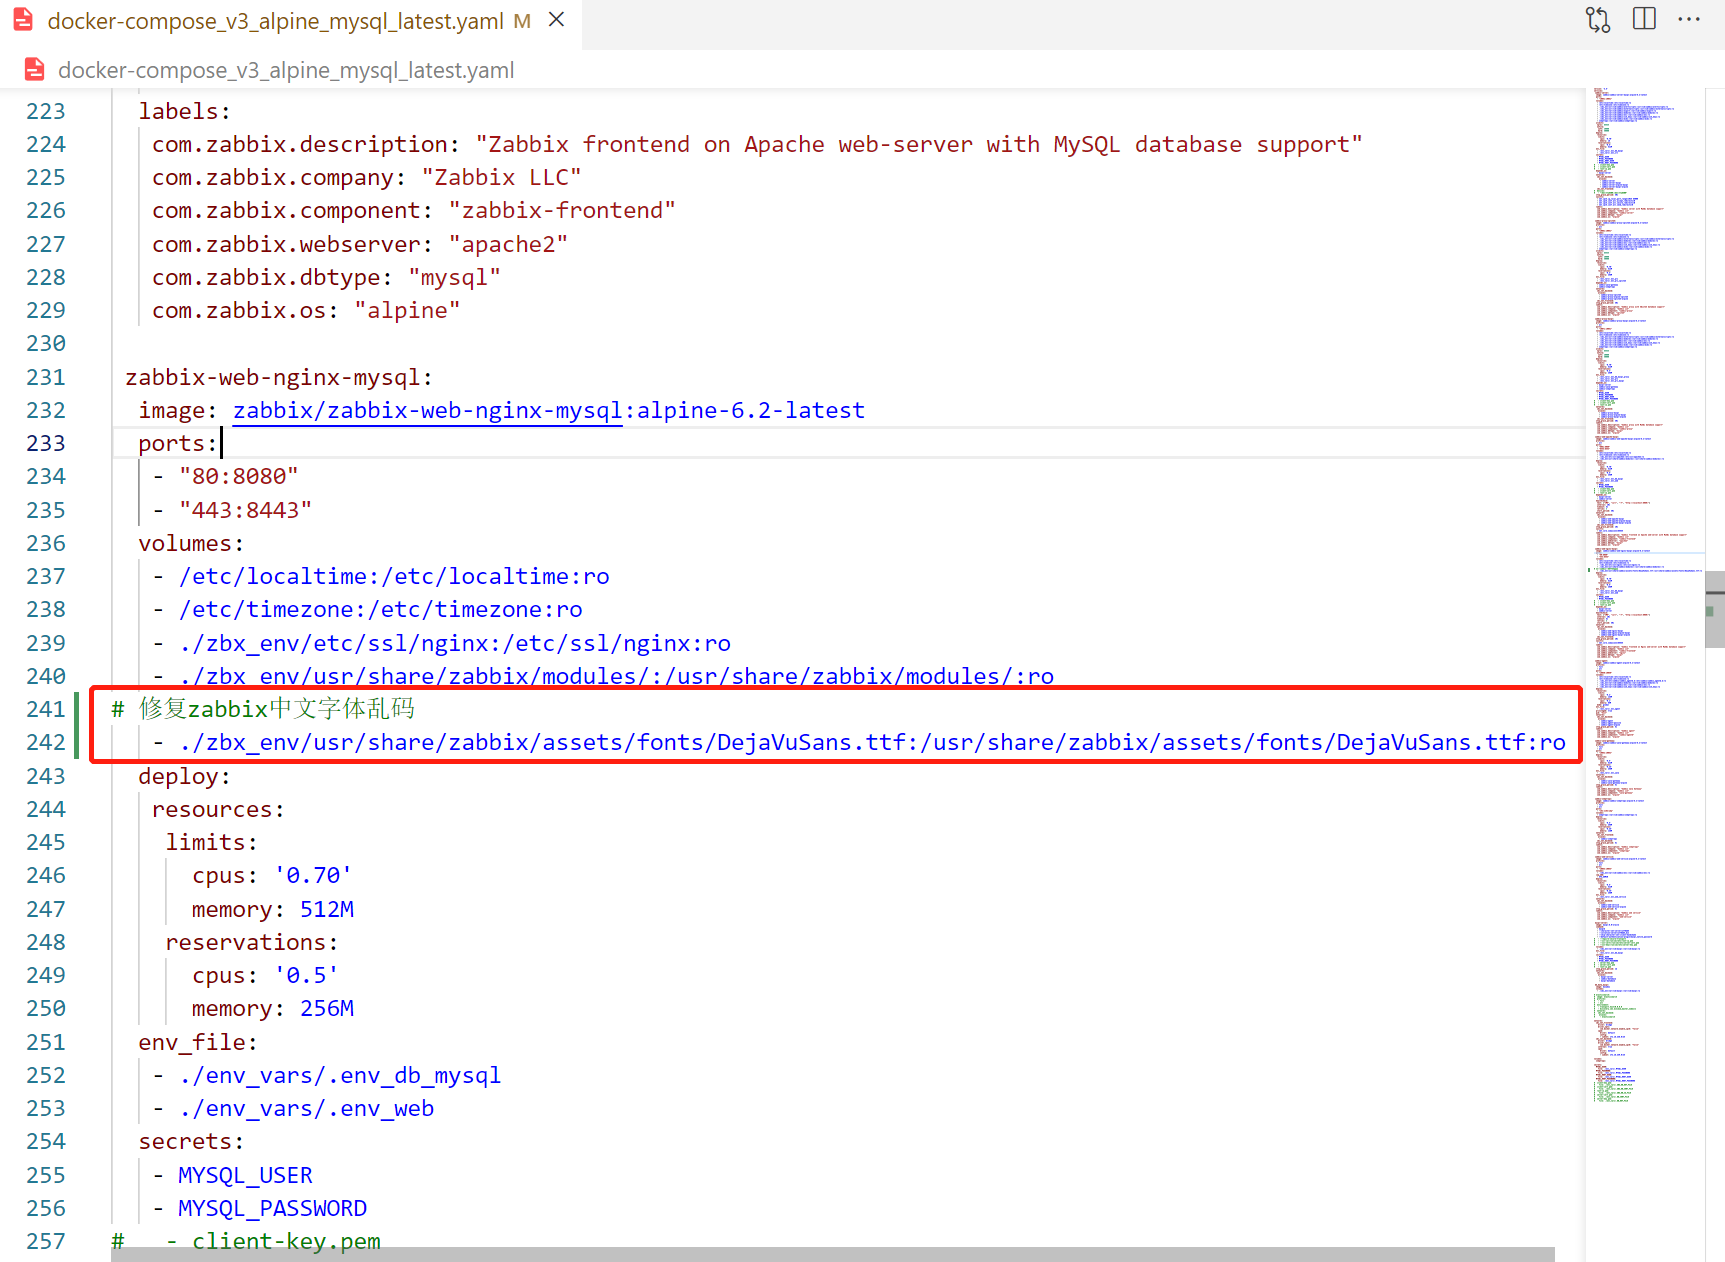Click the green change marker beside line 241

tap(77, 726)
